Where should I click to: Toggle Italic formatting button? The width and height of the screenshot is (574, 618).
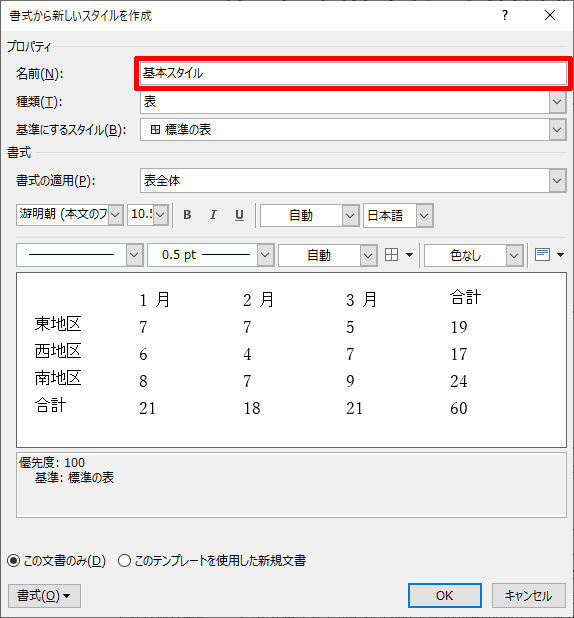[x=213, y=215]
